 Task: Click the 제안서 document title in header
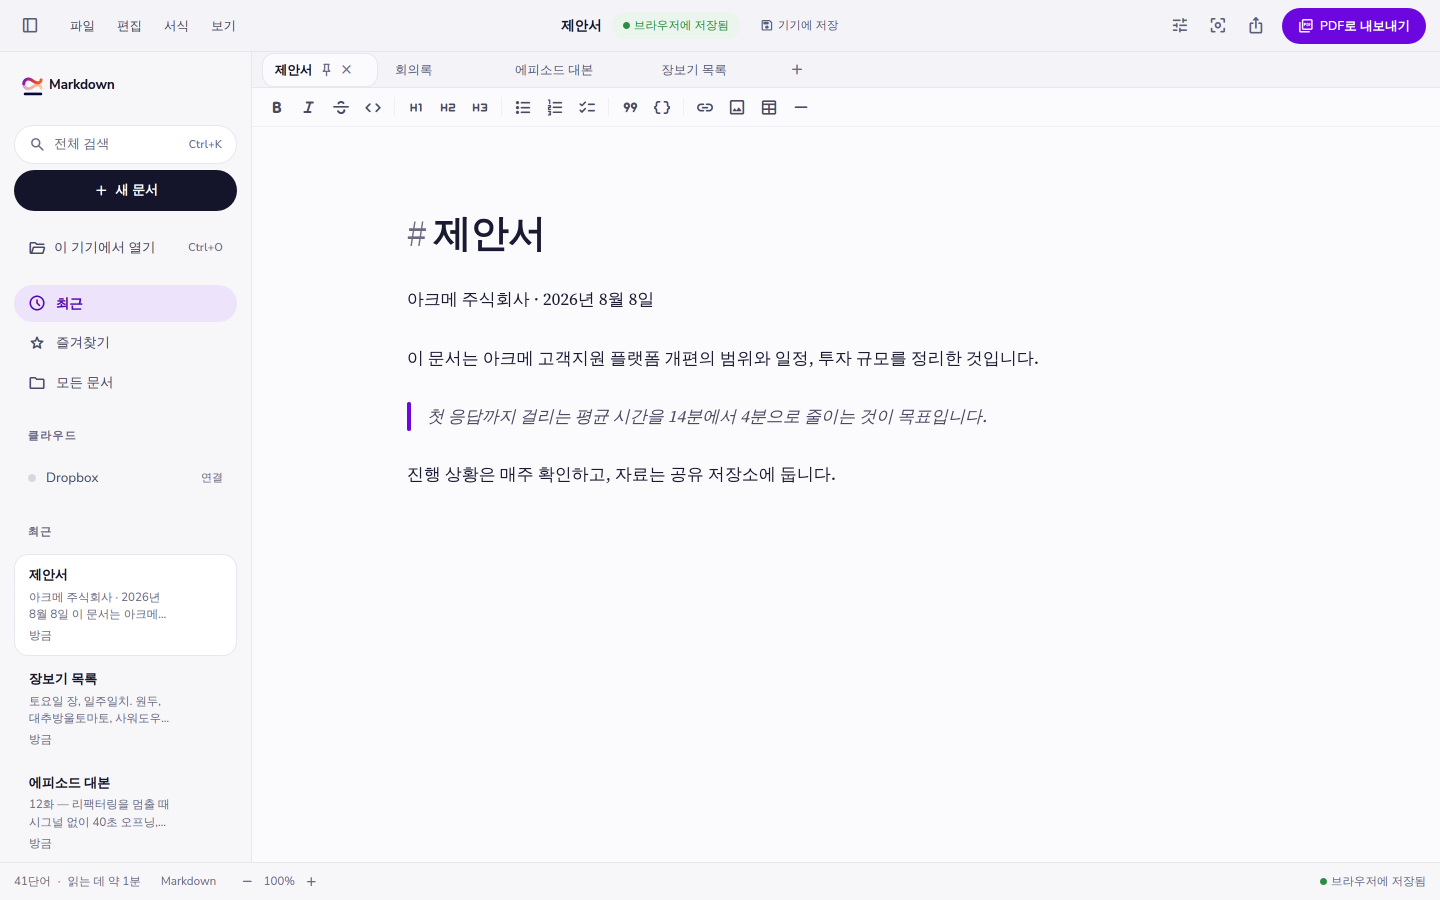[x=581, y=26]
